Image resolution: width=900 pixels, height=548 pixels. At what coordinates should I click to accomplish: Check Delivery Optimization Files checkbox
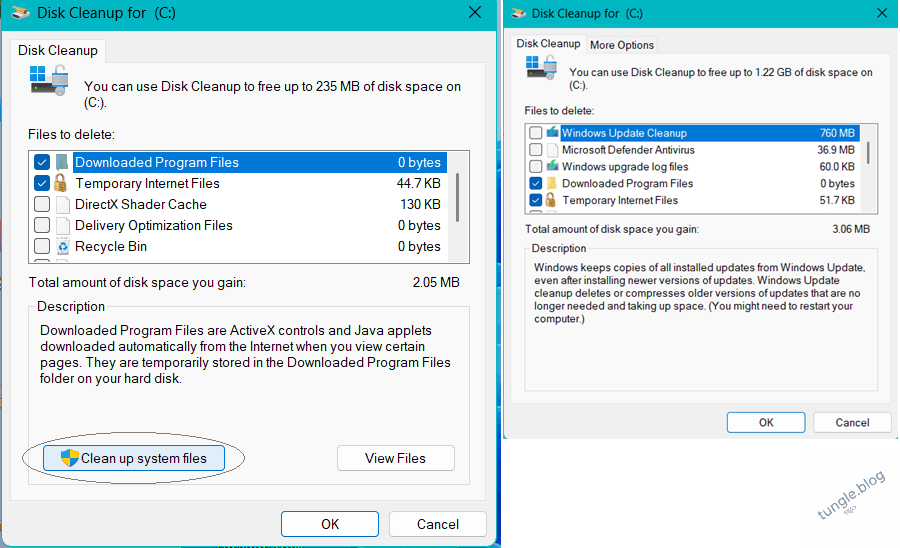42,225
